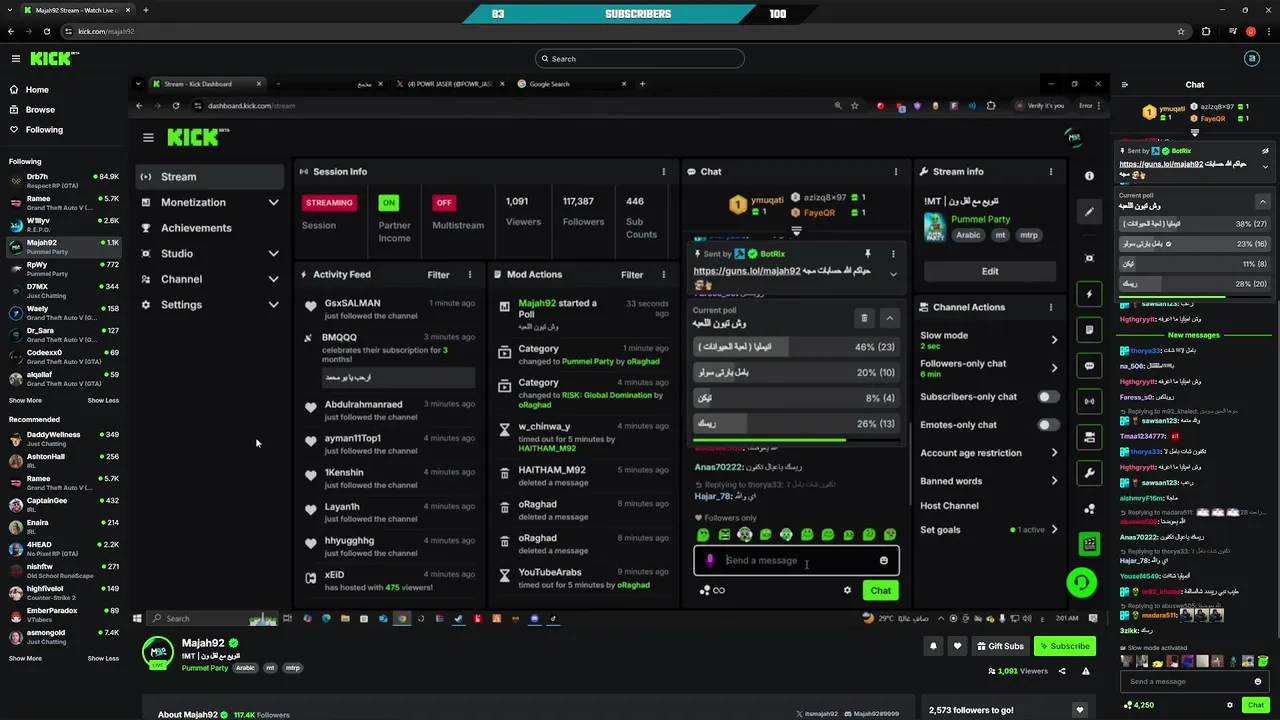Viewport: 1280px width, 720px height.
Task: Select the green clapperboard clips icon
Action: [x=1089, y=544]
